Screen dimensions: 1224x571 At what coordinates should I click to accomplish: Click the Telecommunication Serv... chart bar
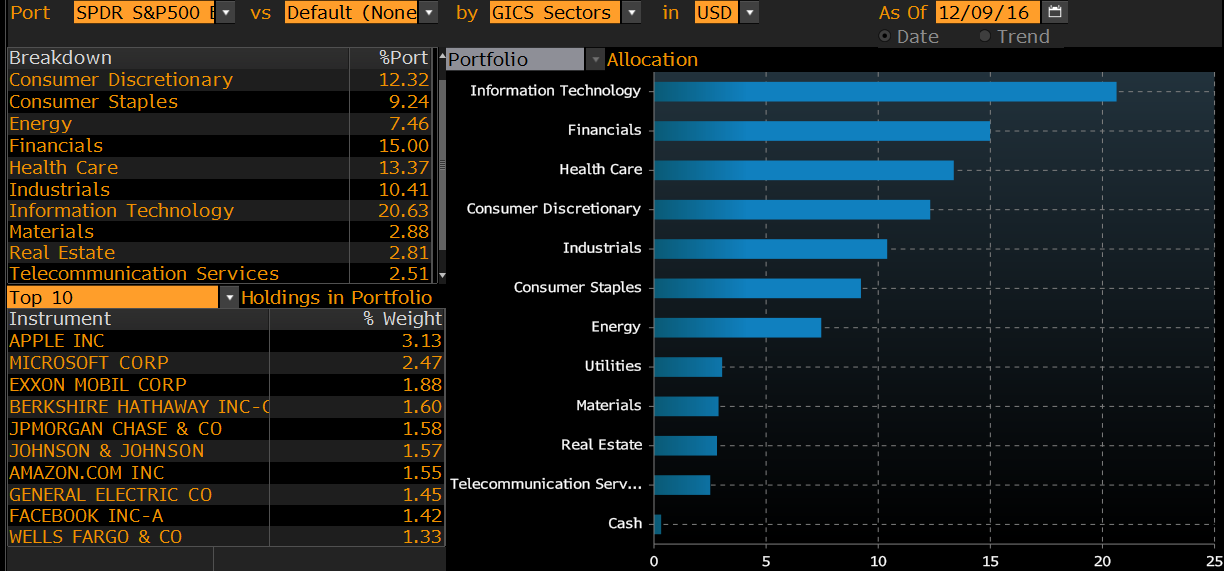click(x=682, y=484)
